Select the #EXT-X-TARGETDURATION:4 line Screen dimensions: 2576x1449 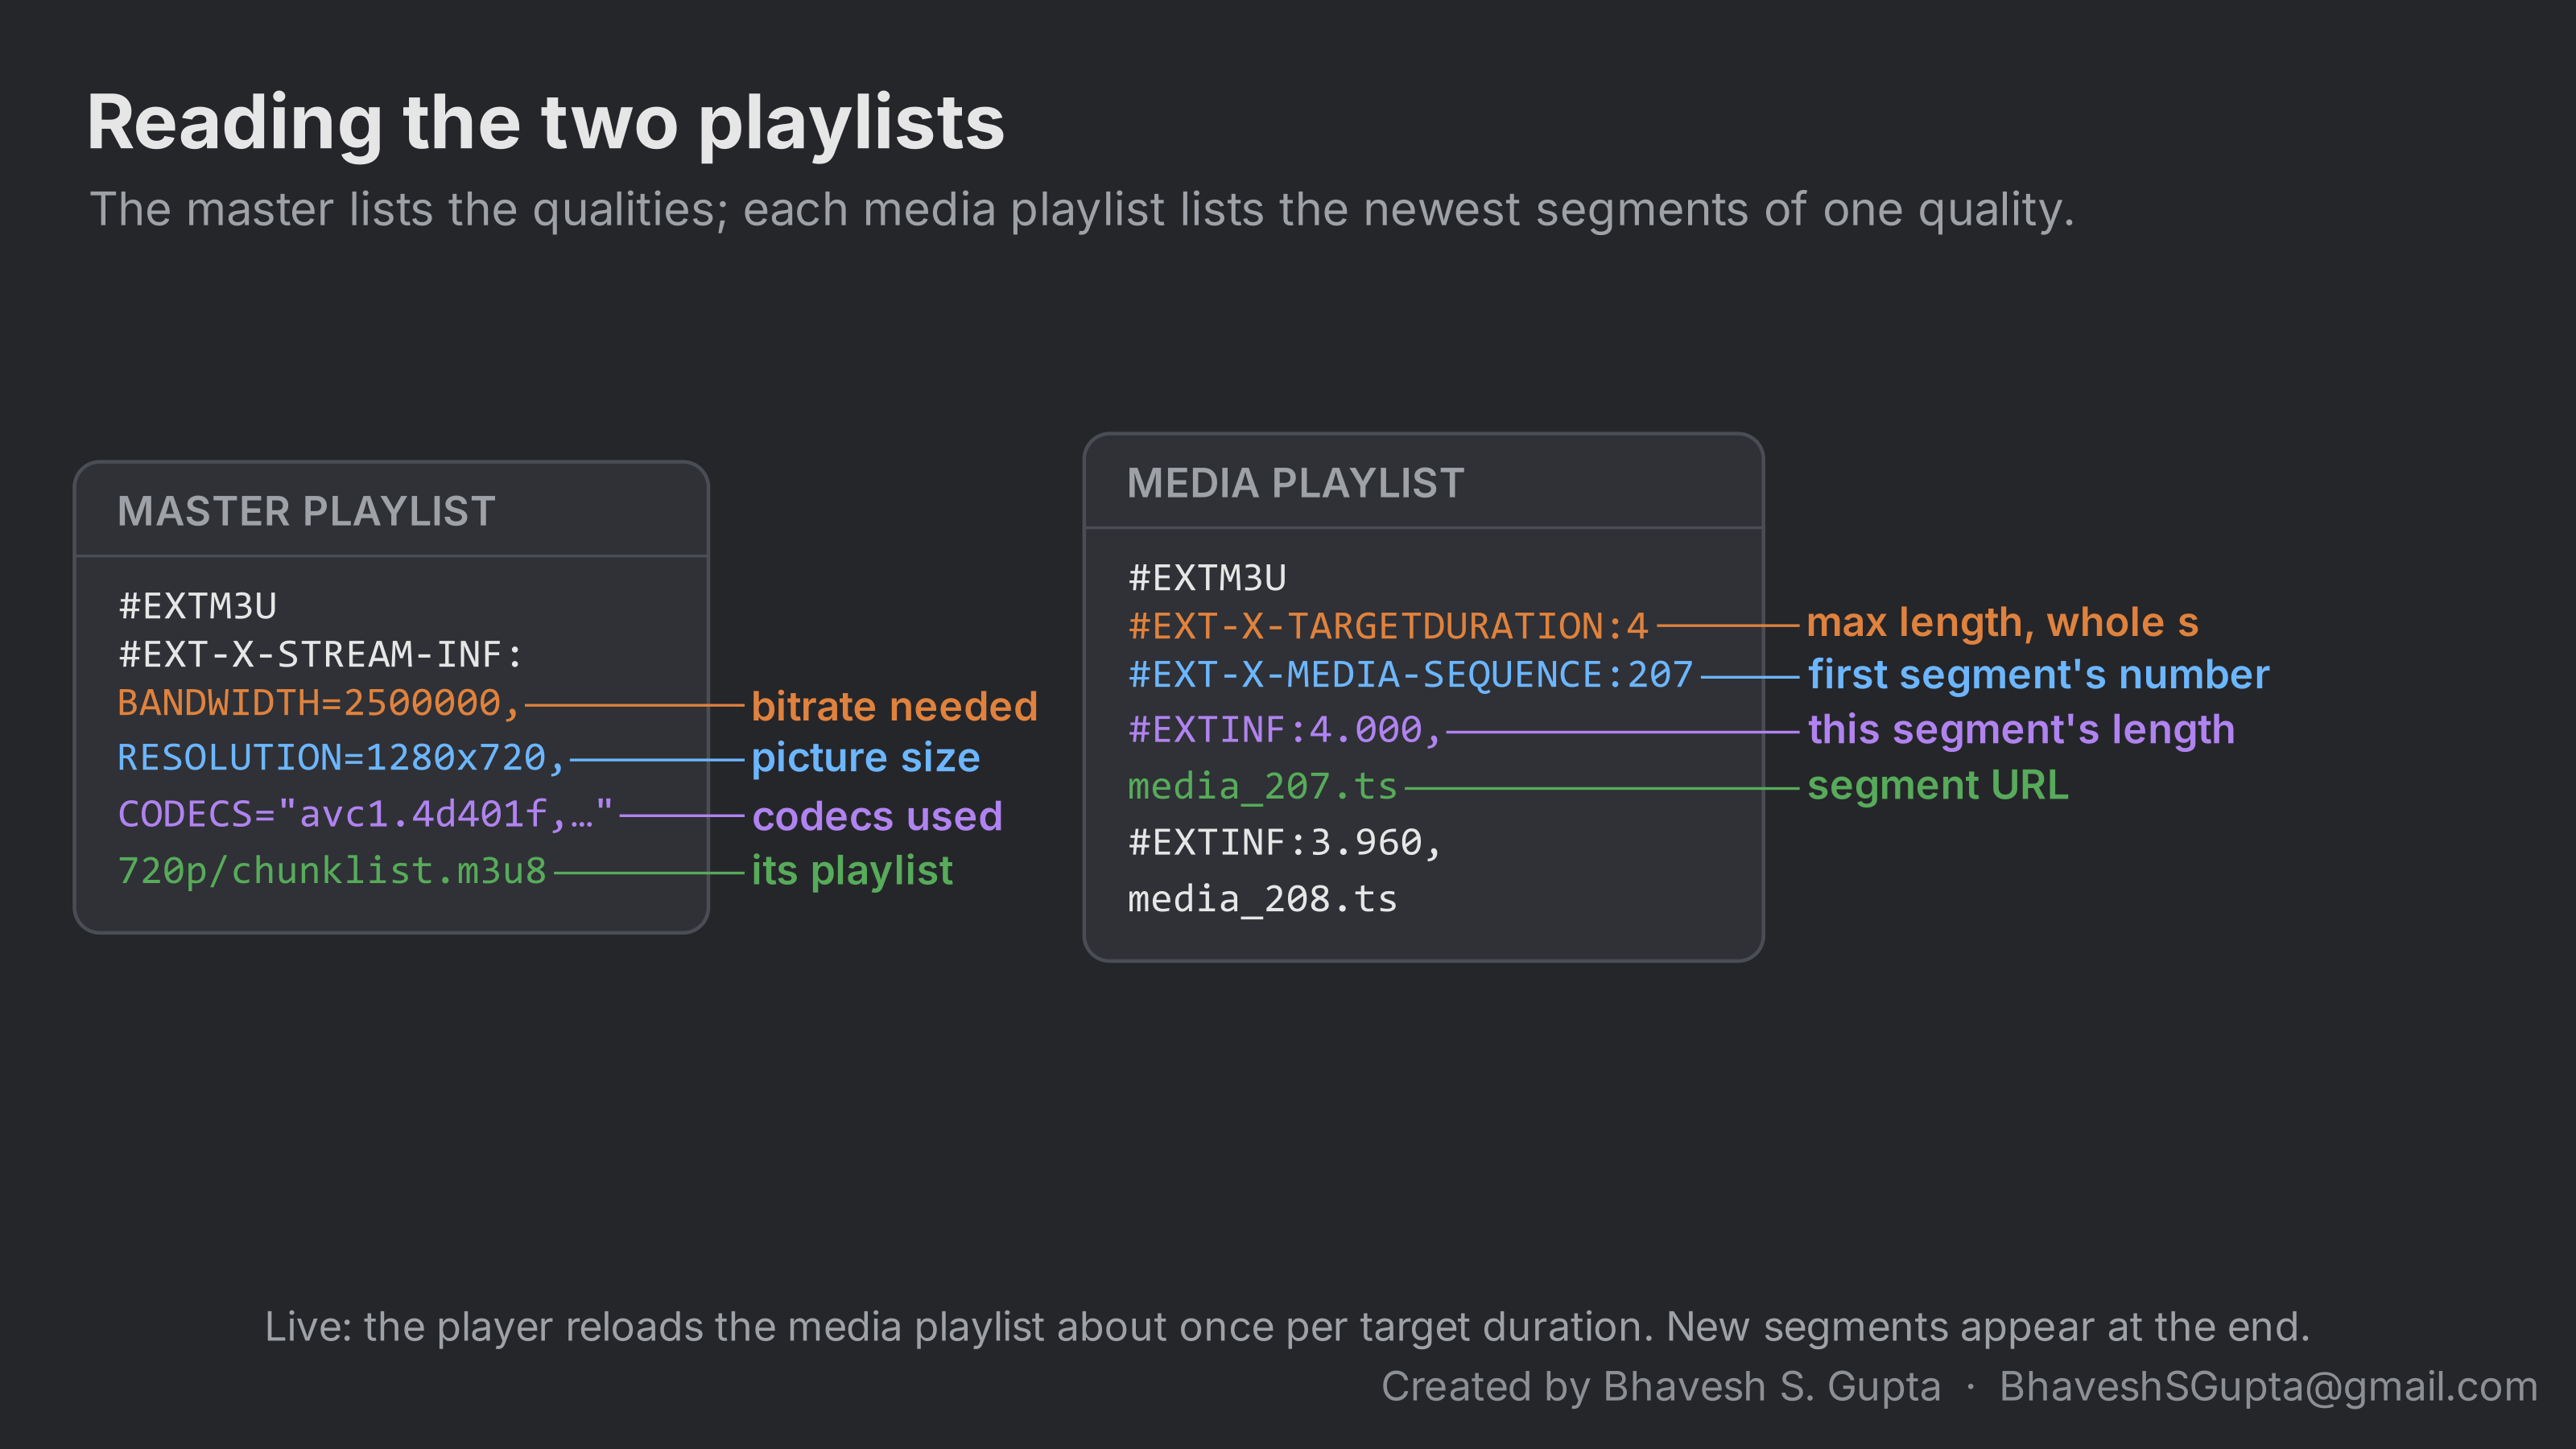click(x=1388, y=626)
